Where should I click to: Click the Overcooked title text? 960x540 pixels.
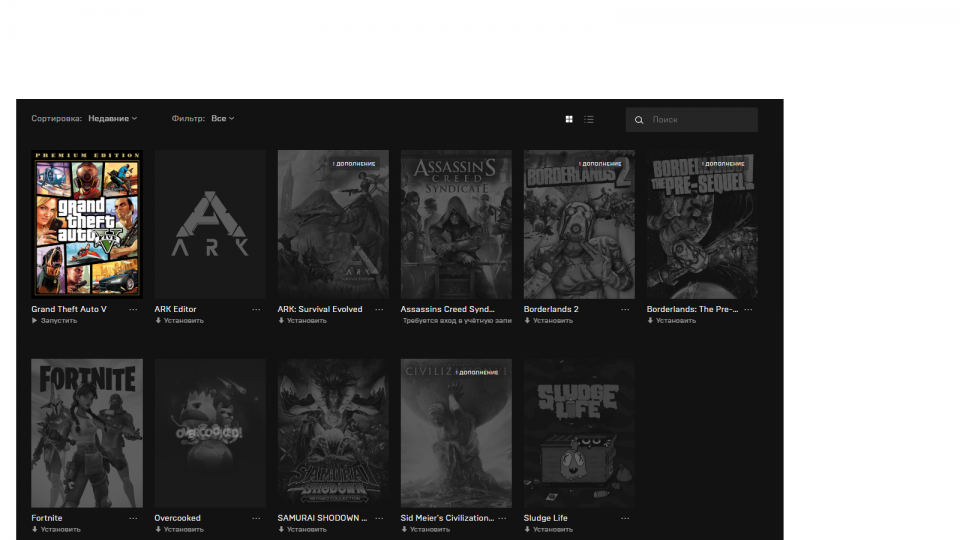click(x=178, y=518)
